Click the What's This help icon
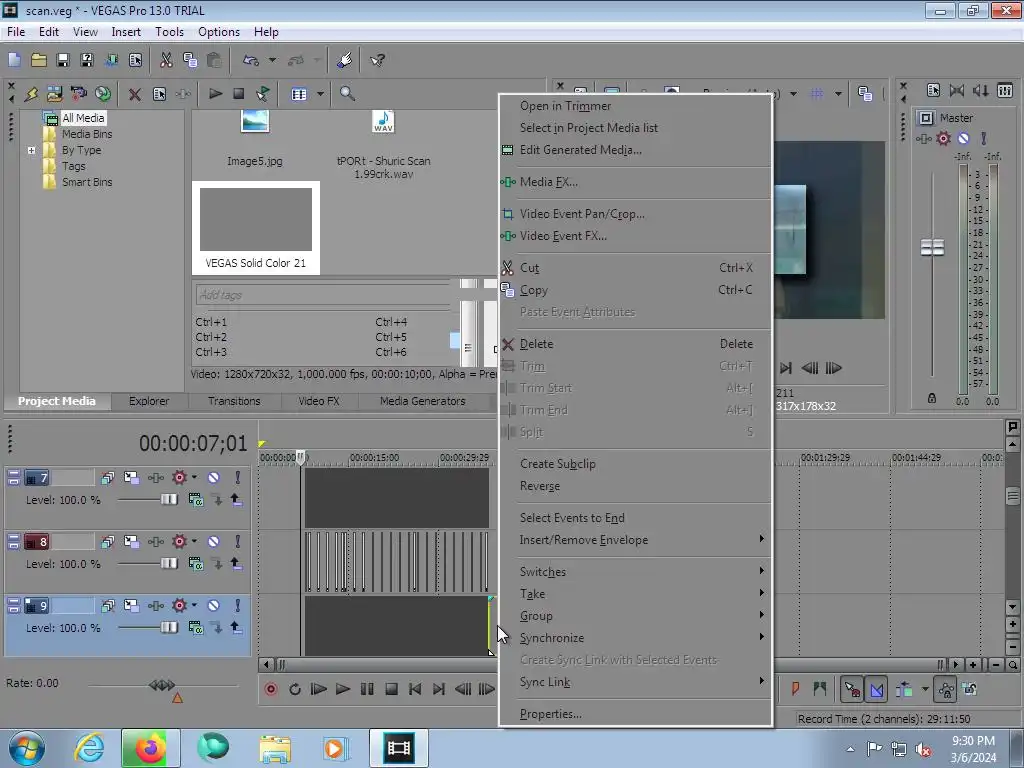The width and height of the screenshot is (1024, 768). point(377,60)
